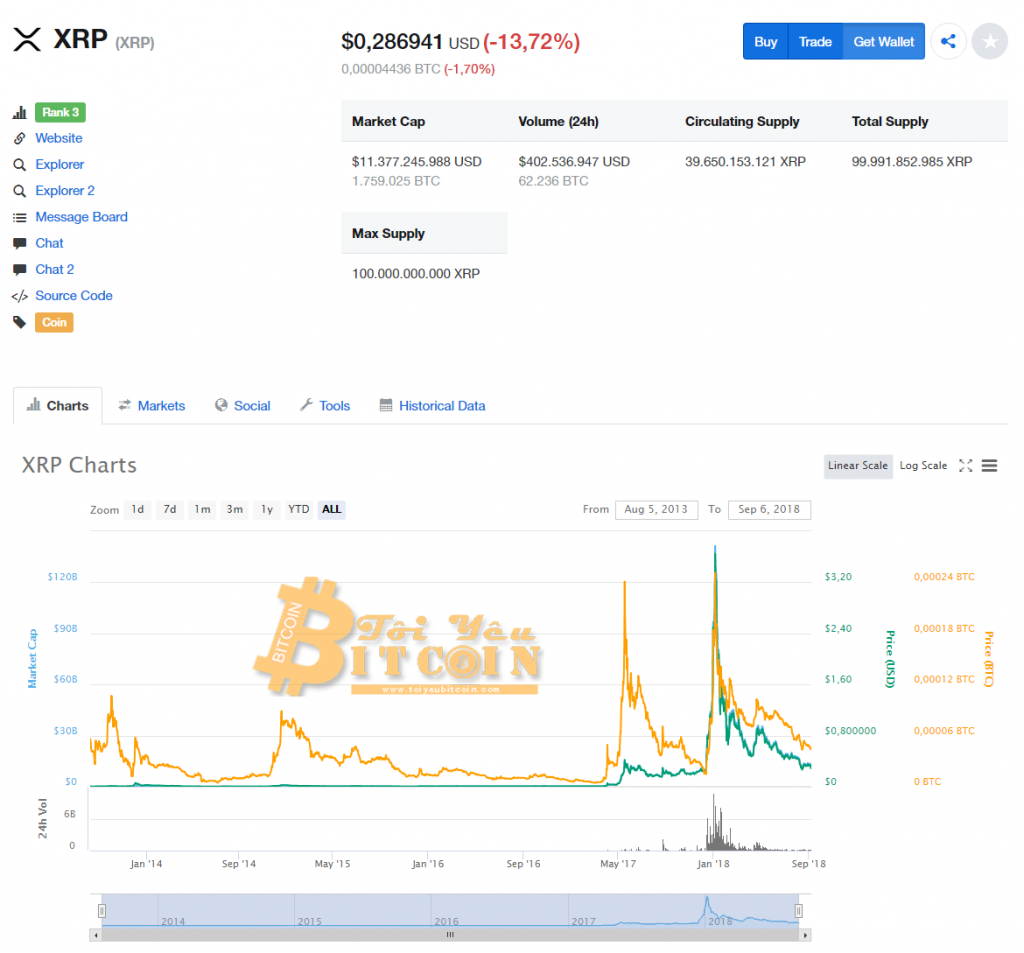Screen dimensions: 1024x953
Task: Set chart zoom to 3m
Action: pos(234,509)
